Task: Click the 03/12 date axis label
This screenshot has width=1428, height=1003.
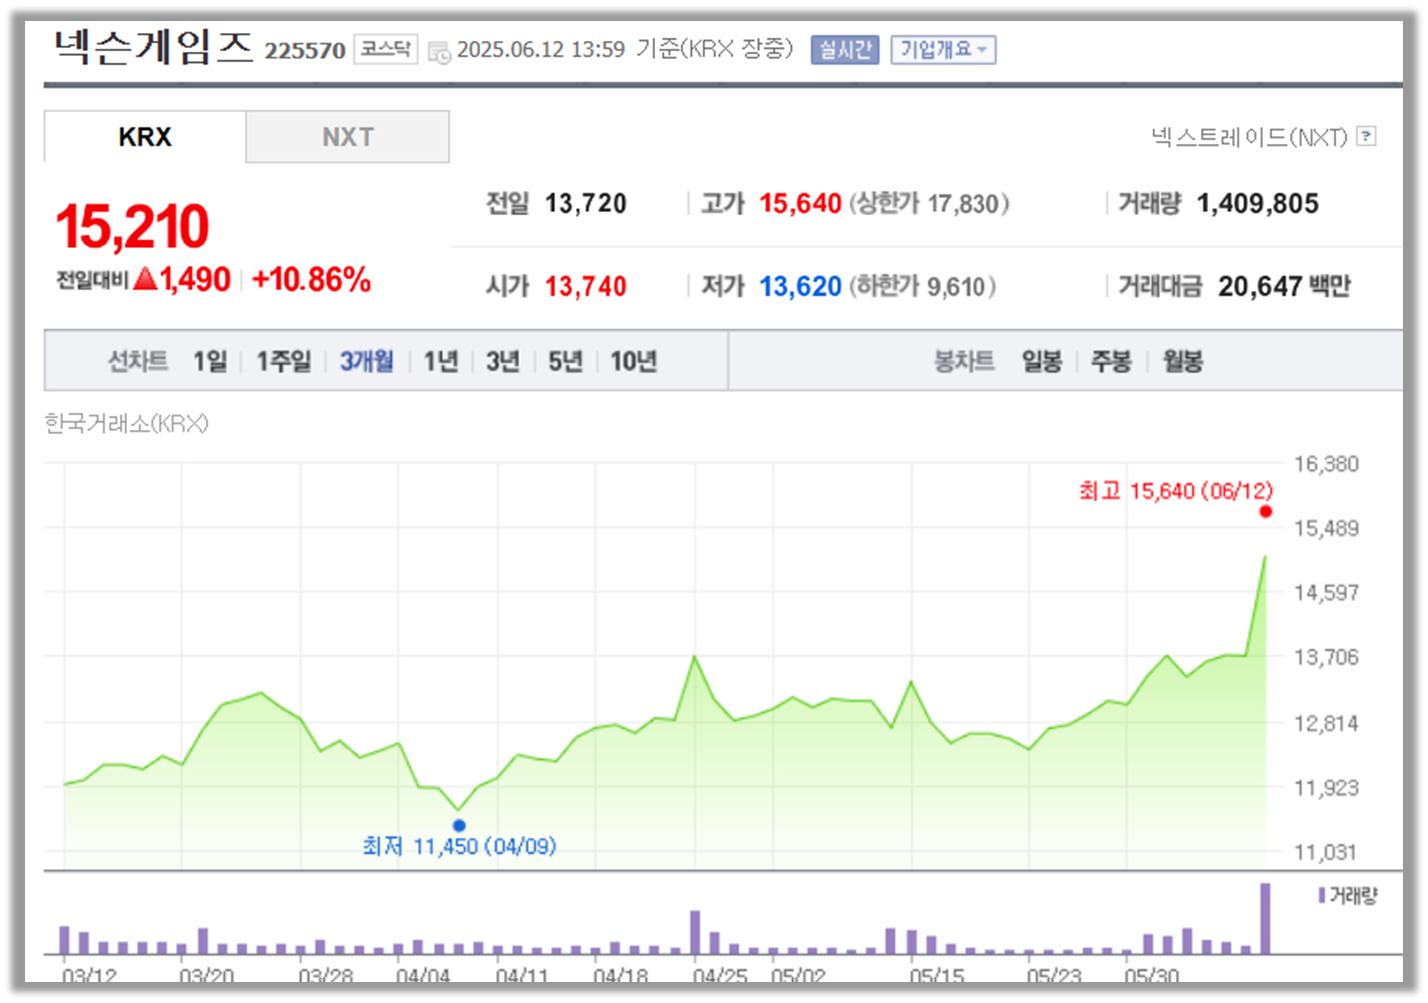Action: point(89,975)
